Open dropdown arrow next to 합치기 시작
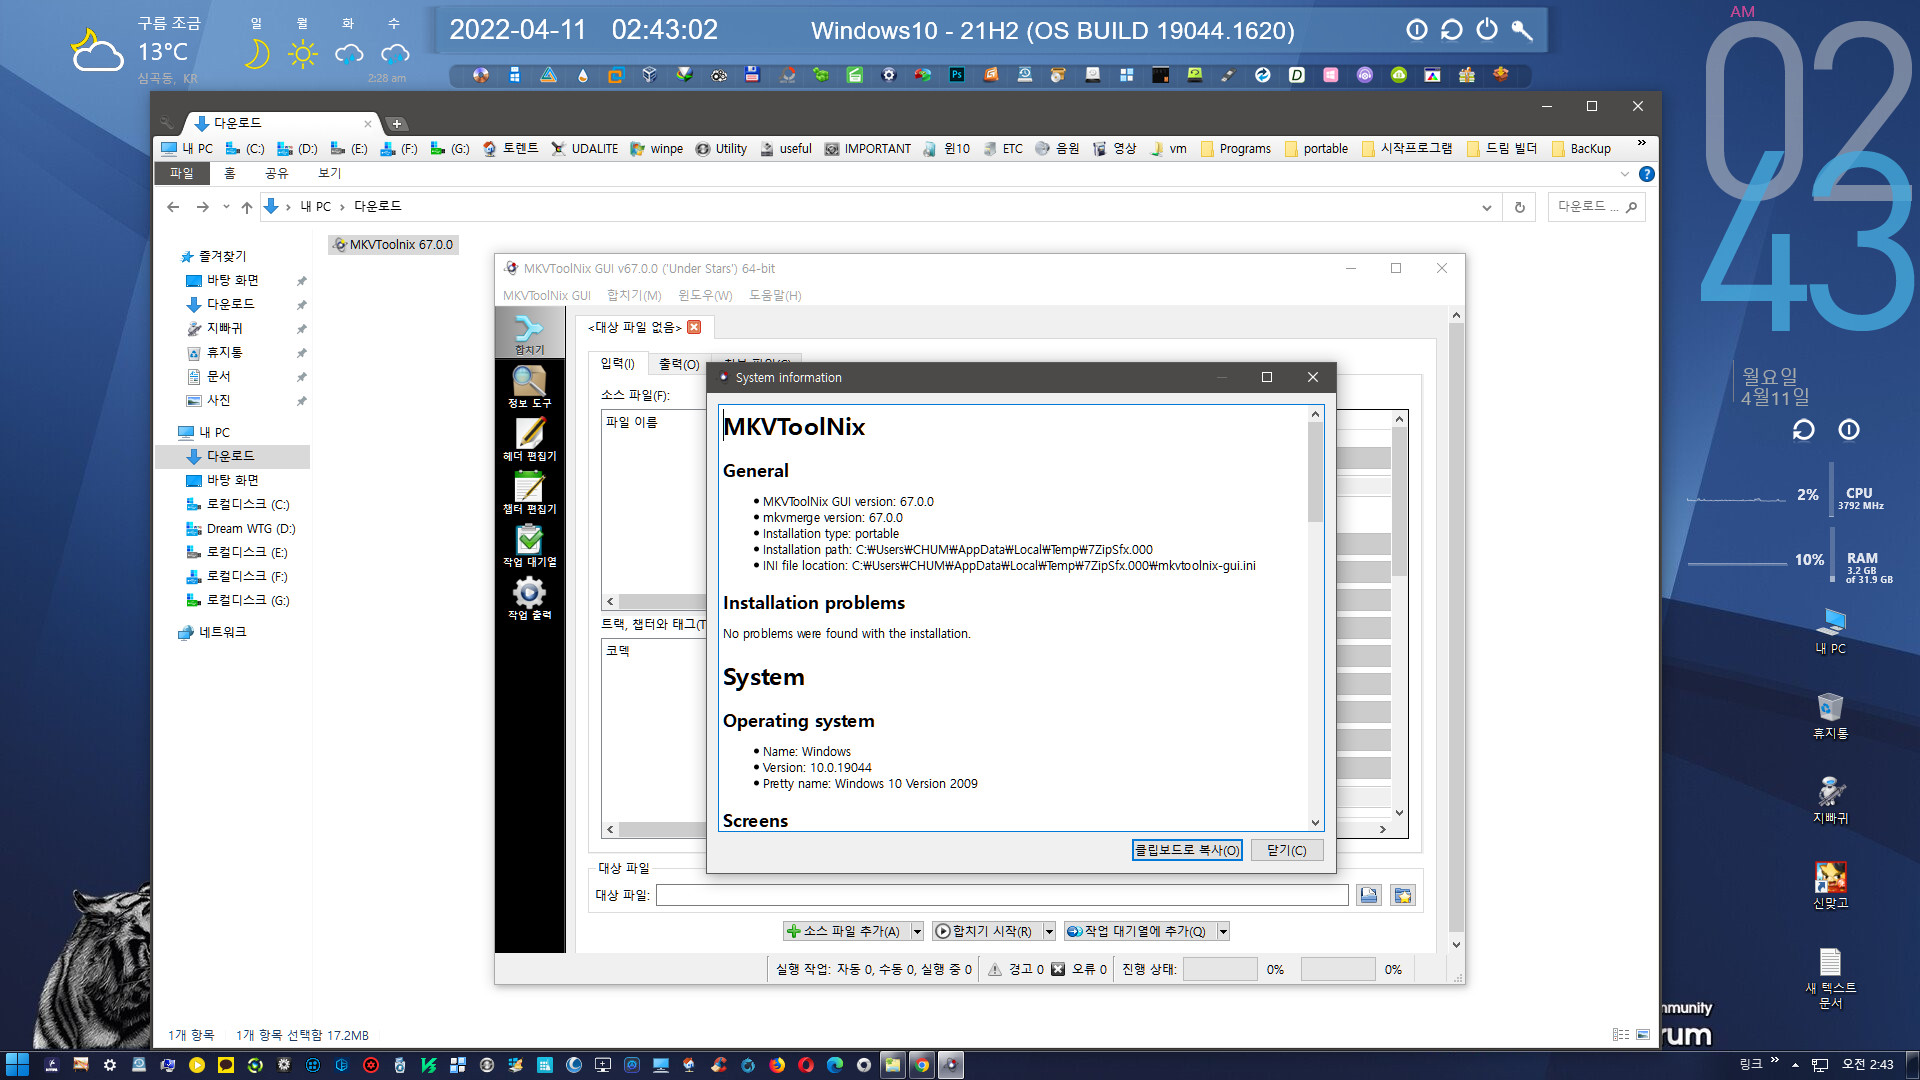Image resolution: width=1920 pixels, height=1080 pixels. click(x=1049, y=931)
